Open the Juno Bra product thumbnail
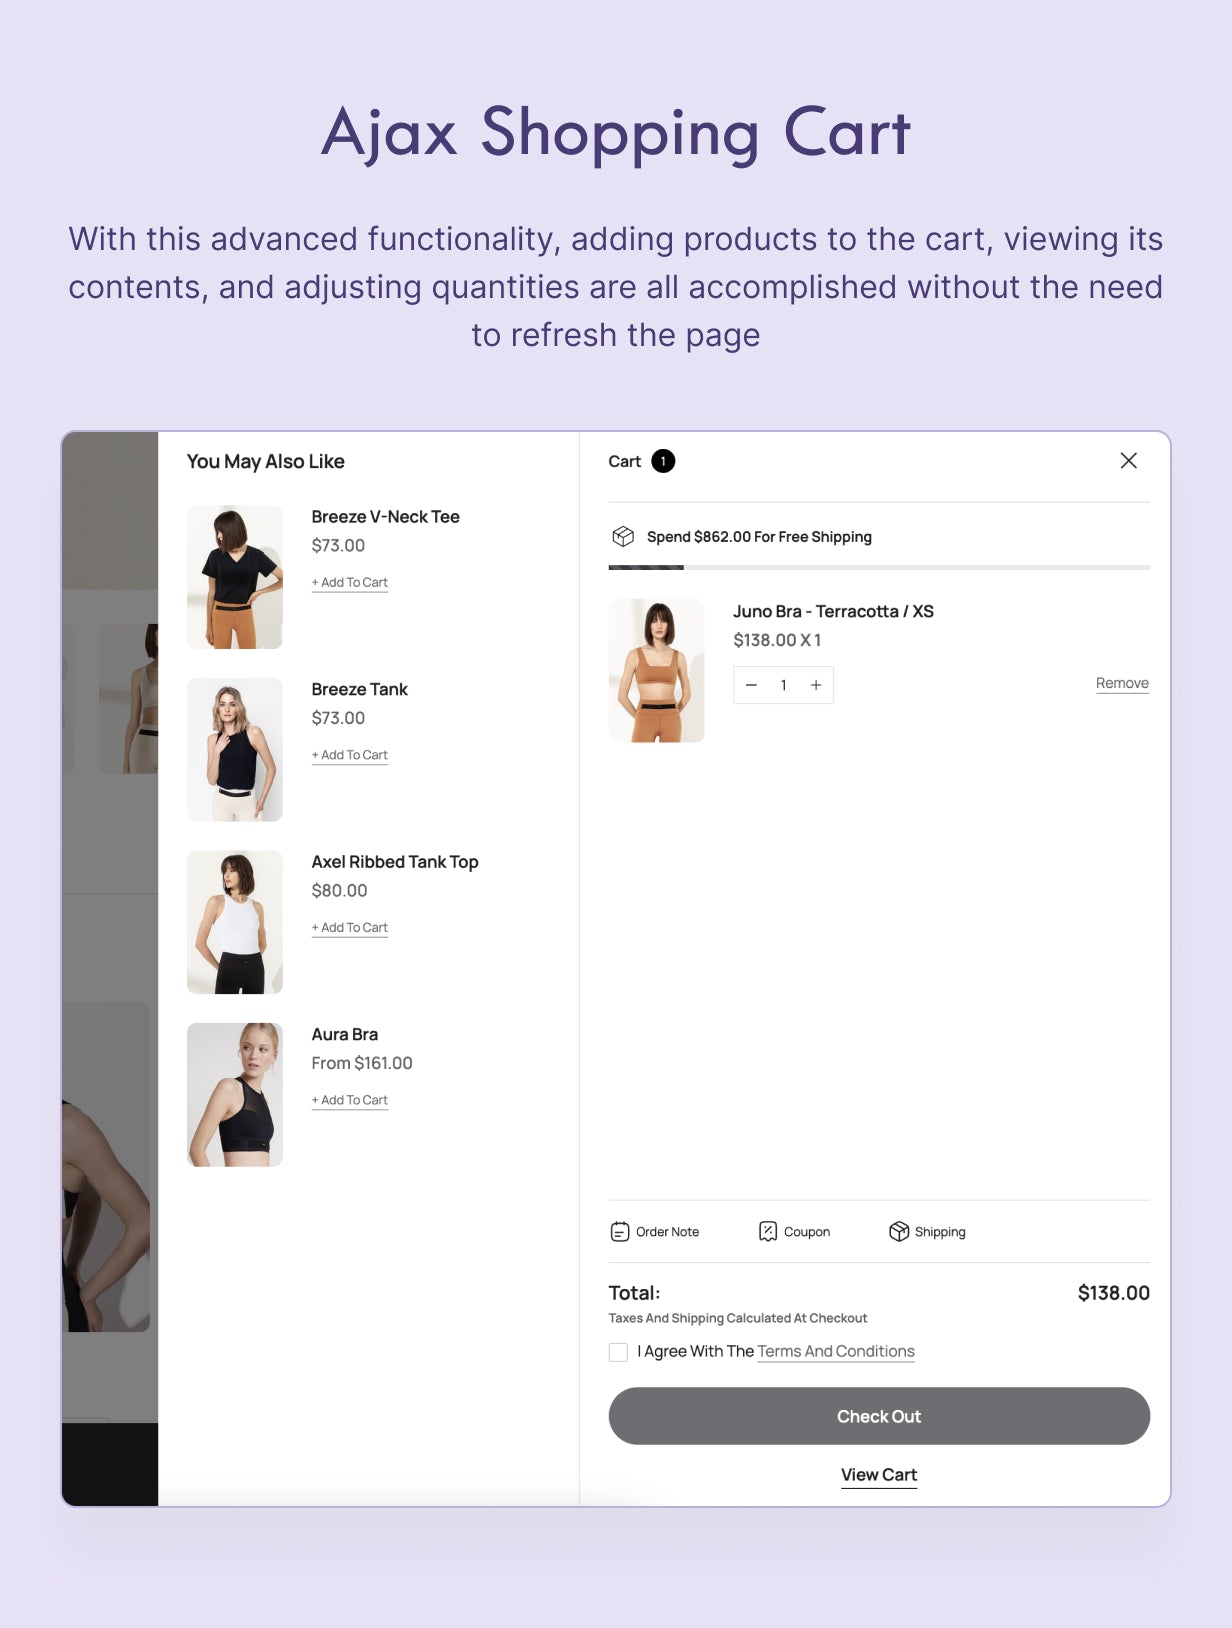 coord(656,670)
